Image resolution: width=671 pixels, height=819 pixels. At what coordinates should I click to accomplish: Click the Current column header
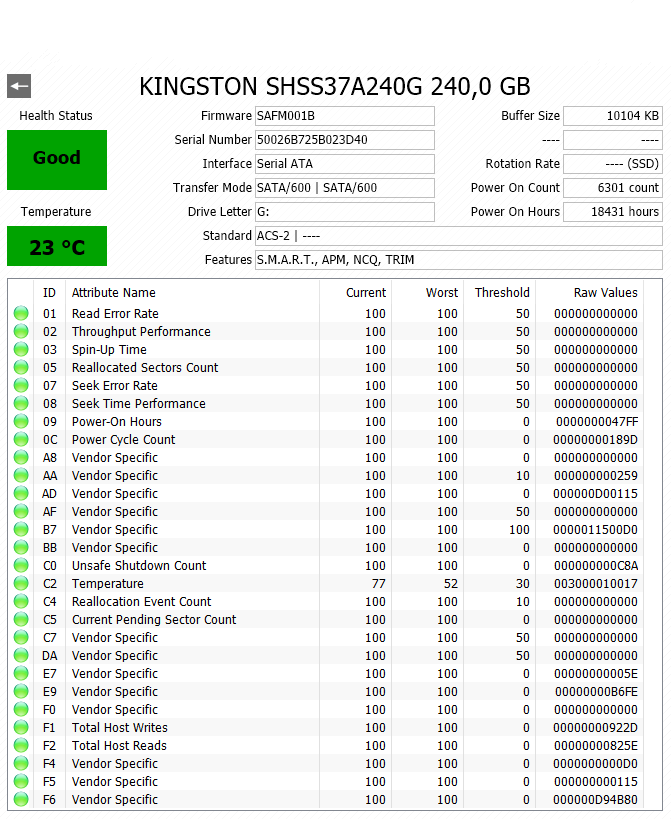tap(356, 292)
